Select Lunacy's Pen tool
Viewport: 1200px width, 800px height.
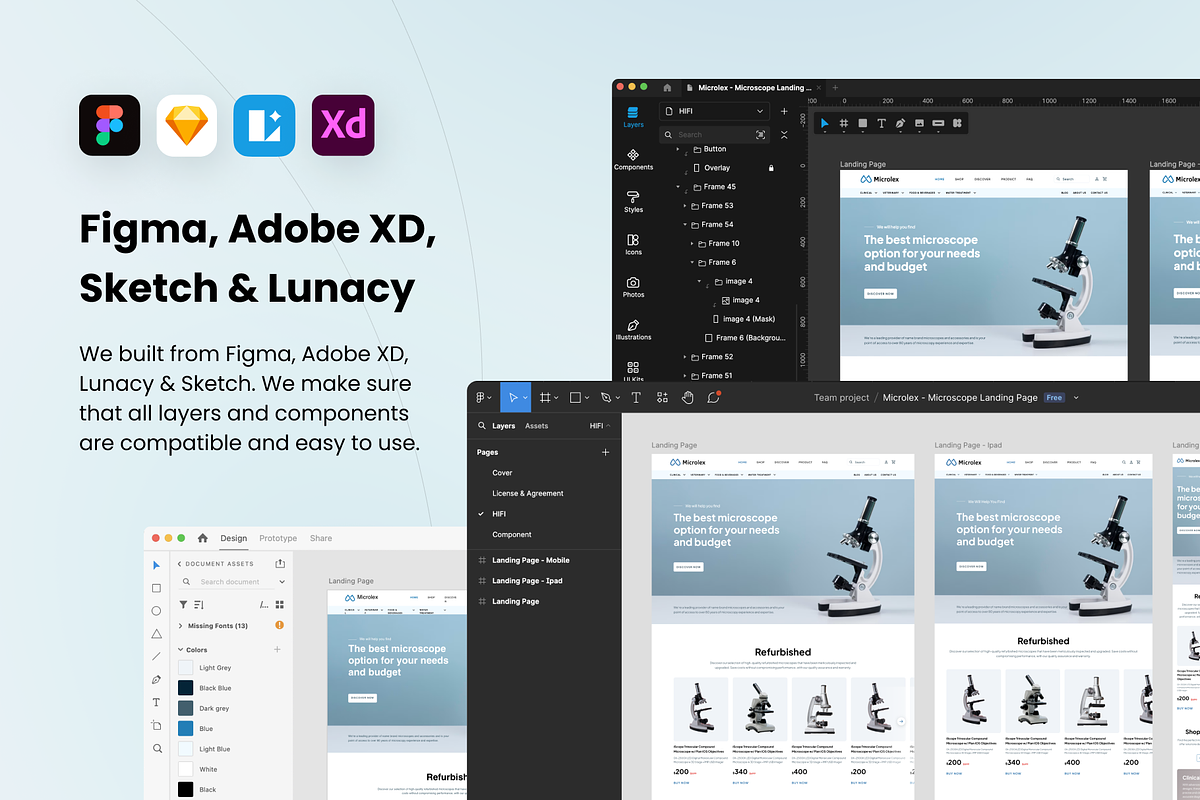click(900, 123)
